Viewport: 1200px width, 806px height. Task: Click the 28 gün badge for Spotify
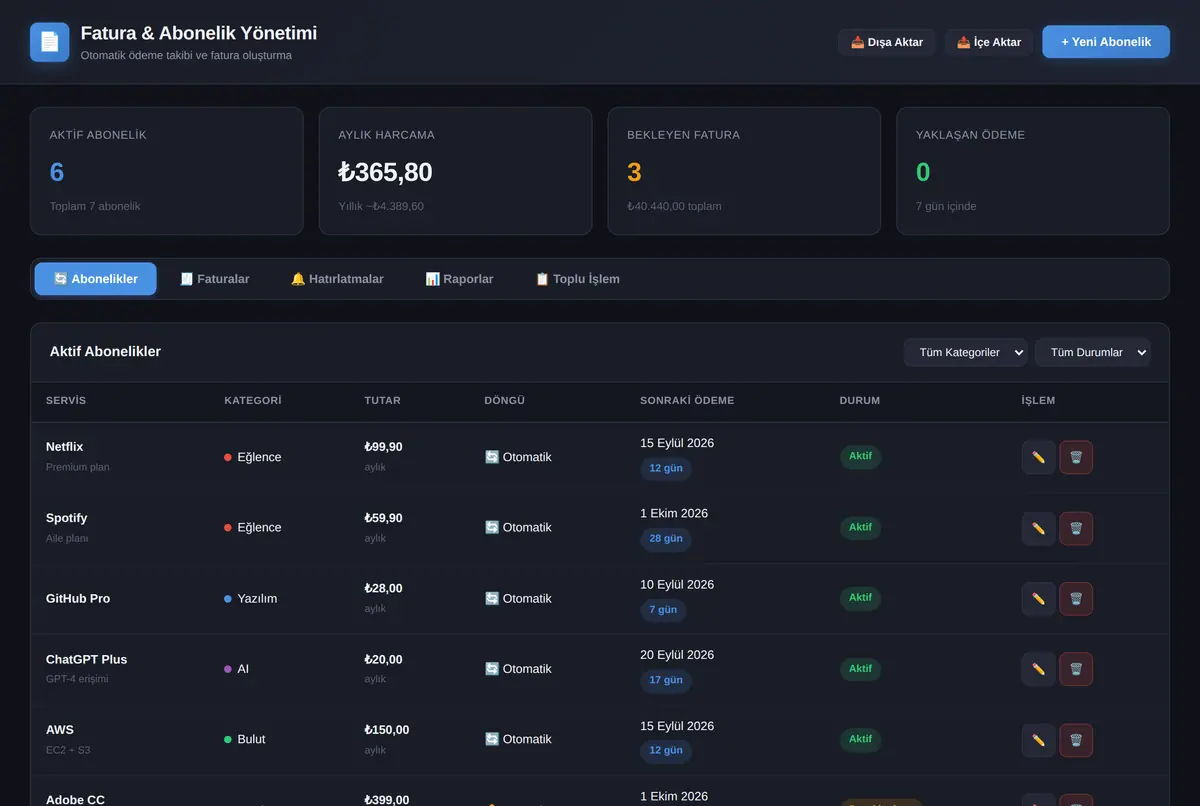(666, 539)
